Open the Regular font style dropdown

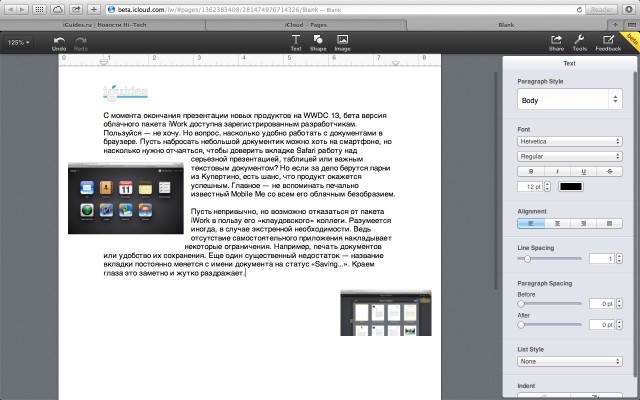click(570, 156)
